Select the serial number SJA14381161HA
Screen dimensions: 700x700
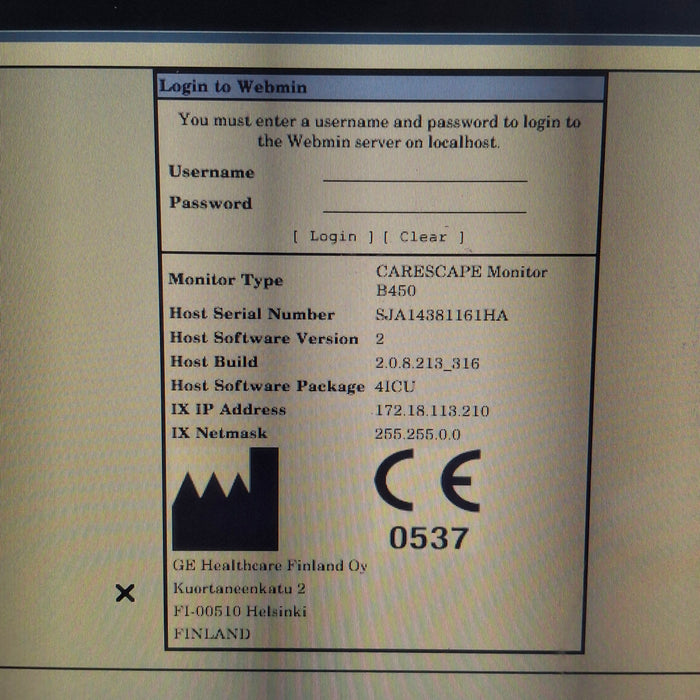(x=442, y=315)
